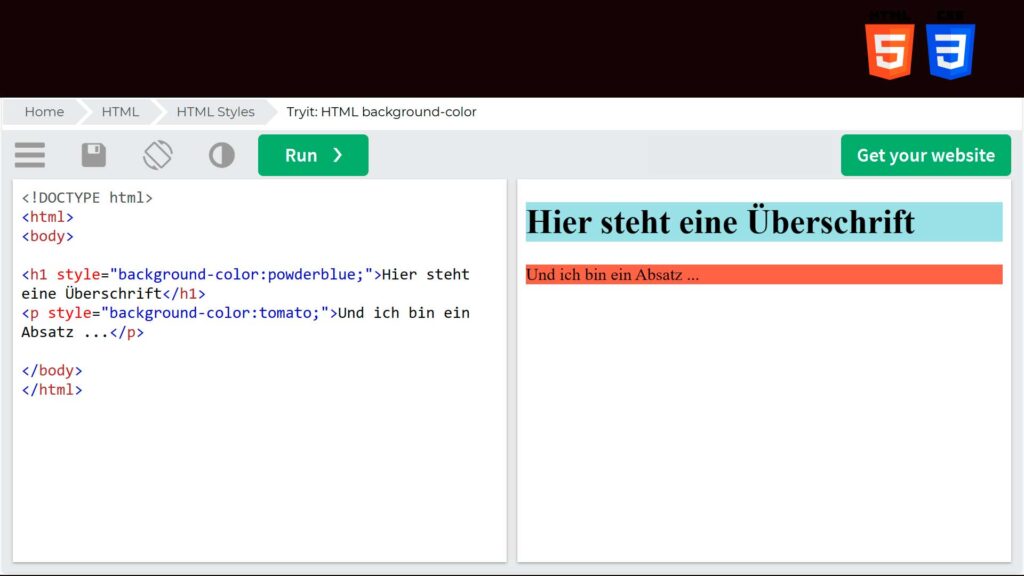Image resolution: width=1024 pixels, height=576 pixels.
Task: Click the opening <body> tag line
Action: coord(47,236)
